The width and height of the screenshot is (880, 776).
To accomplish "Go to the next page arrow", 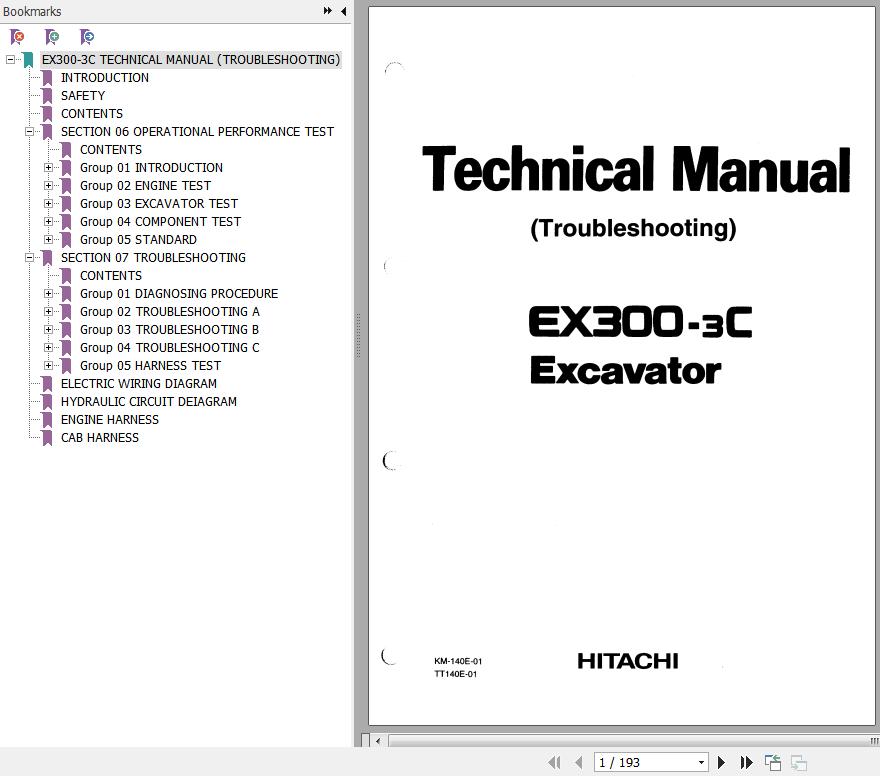I will click(x=721, y=762).
